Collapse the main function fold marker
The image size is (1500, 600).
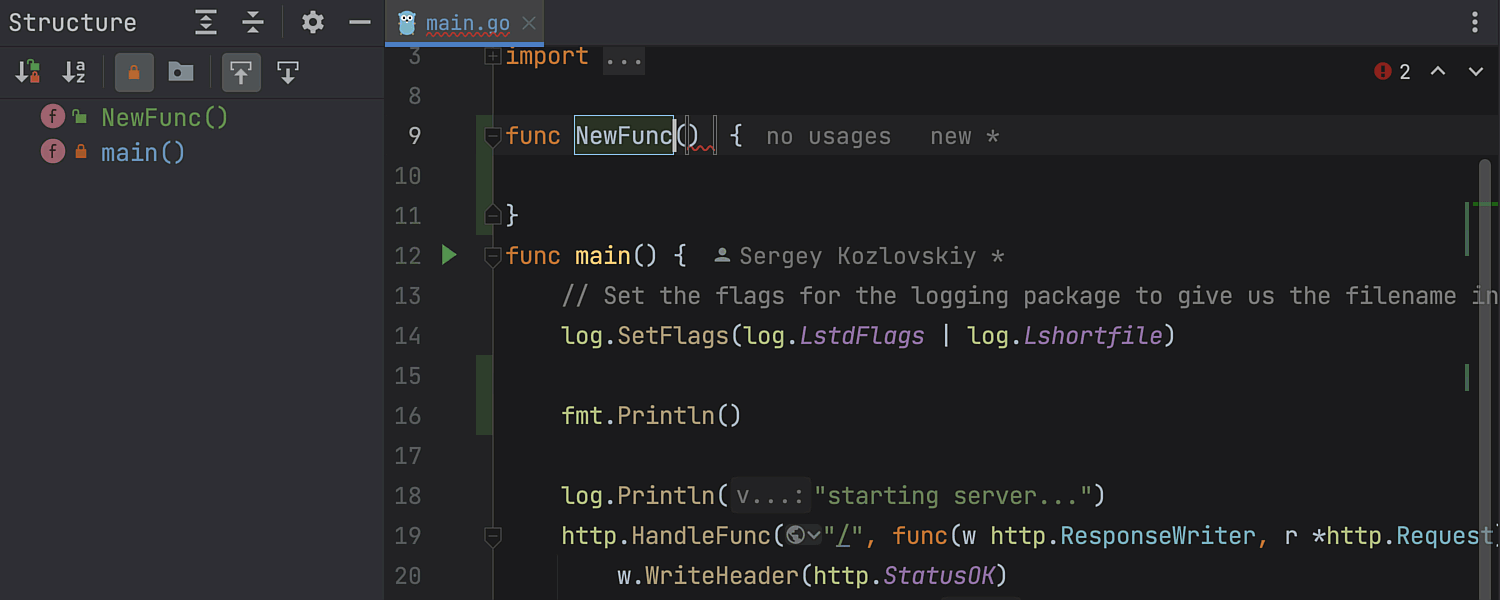(492, 257)
